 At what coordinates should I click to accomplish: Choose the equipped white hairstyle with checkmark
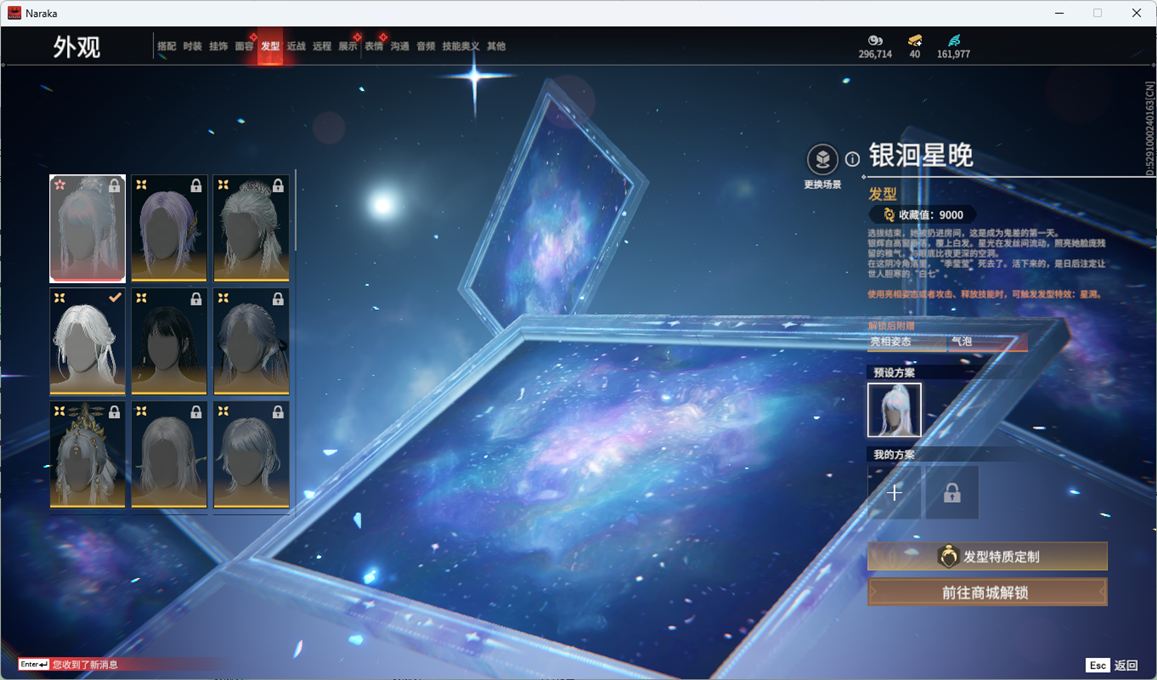(88, 341)
